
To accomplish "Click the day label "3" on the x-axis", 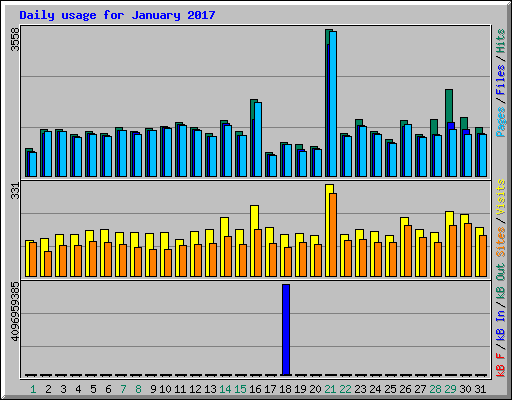I will 63,389.
